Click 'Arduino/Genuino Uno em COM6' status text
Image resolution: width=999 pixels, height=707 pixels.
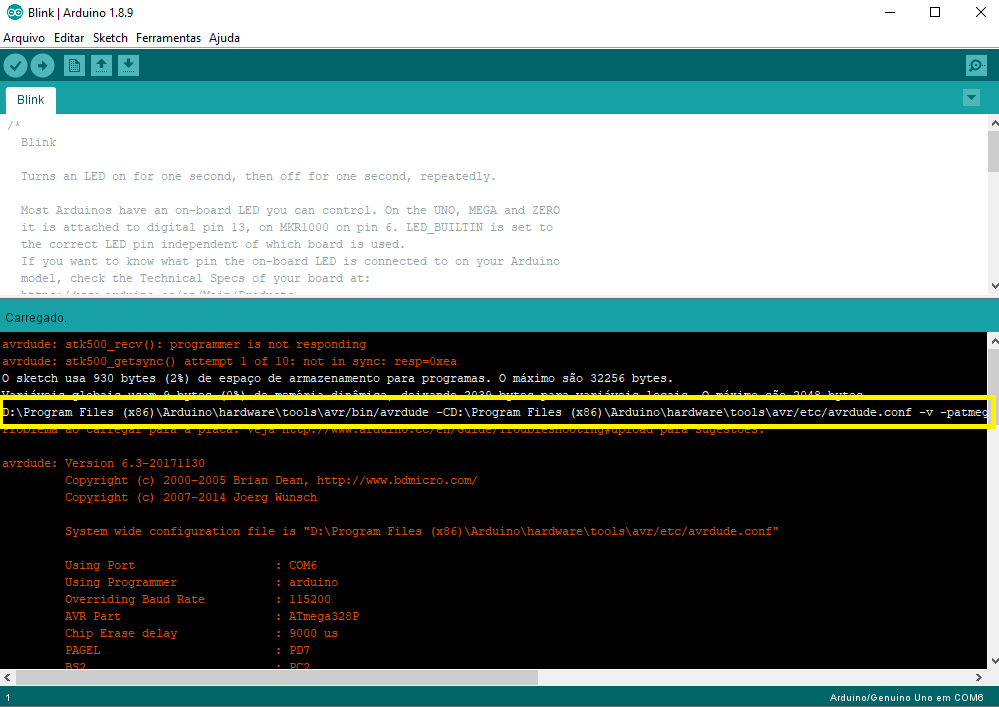pyautogui.click(x=906, y=697)
